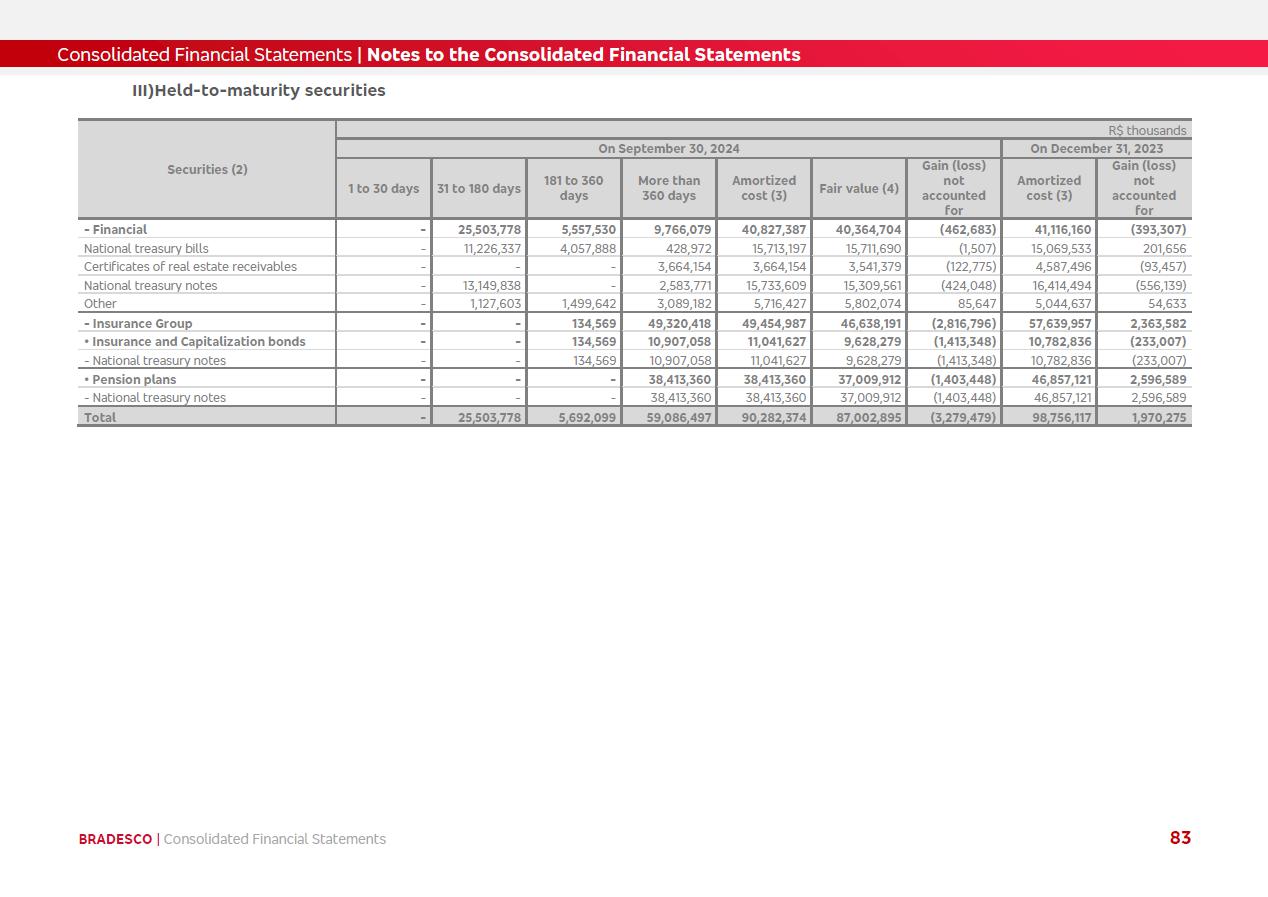Click the 'On September 30, 2024' header

(x=668, y=149)
